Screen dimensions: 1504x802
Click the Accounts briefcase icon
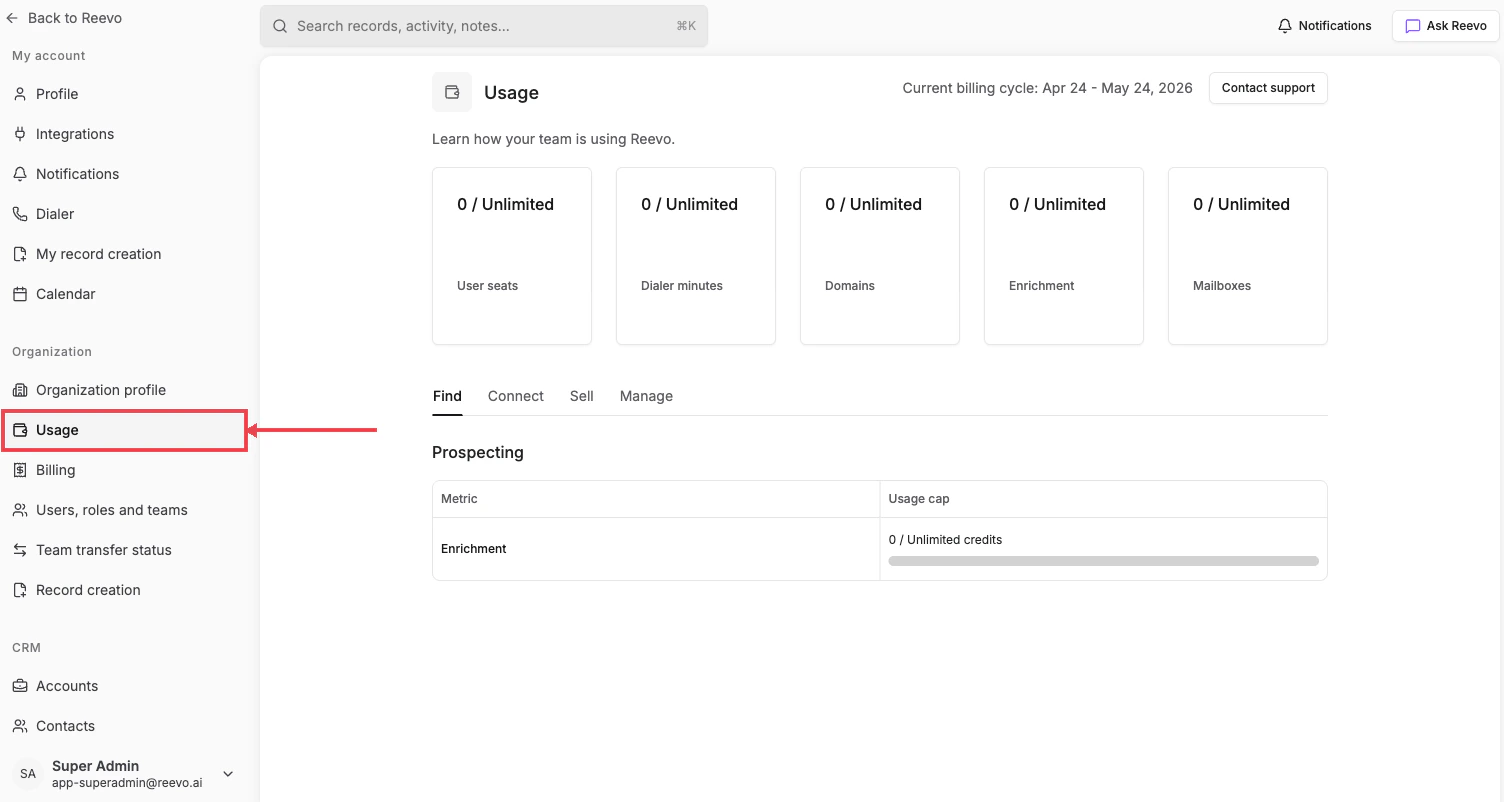point(20,686)
